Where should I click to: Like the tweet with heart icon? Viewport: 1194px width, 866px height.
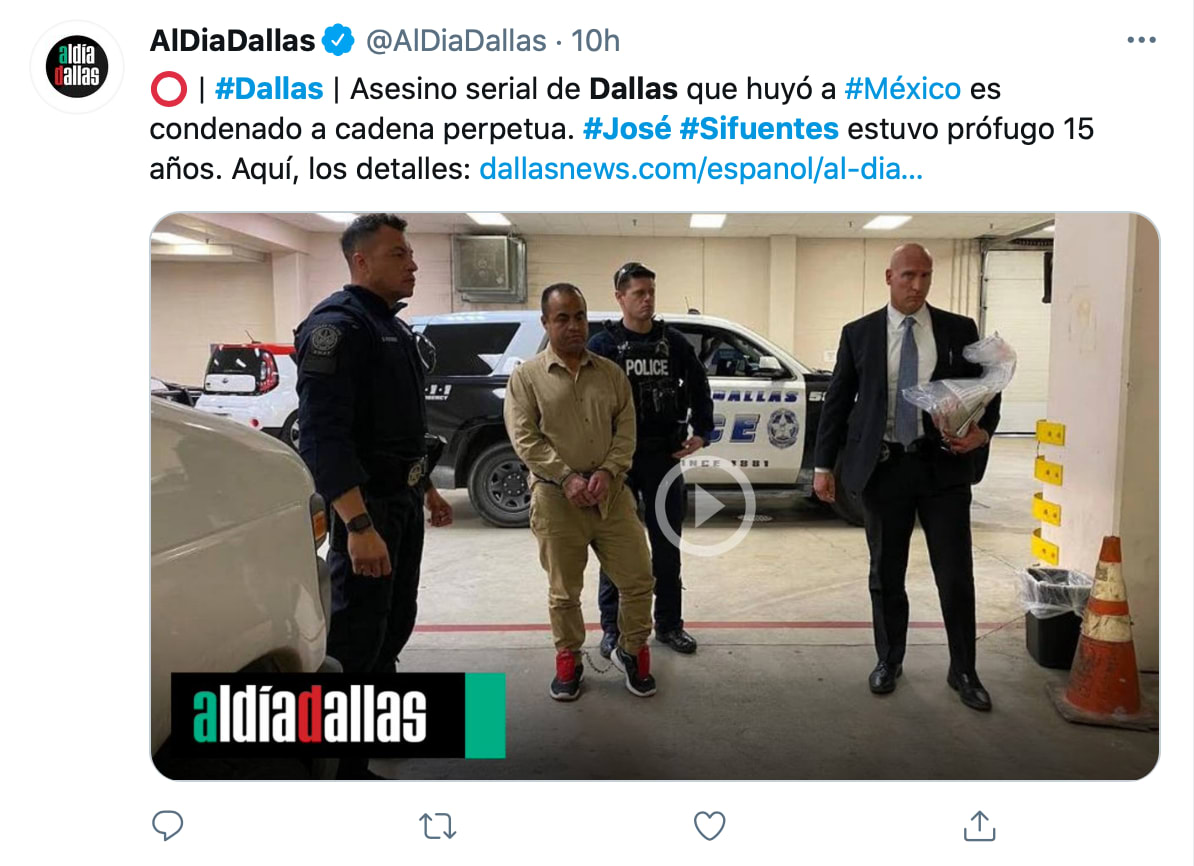(709, 826)
